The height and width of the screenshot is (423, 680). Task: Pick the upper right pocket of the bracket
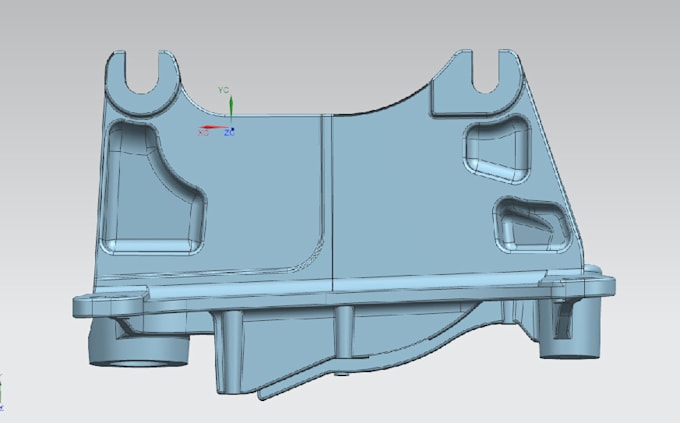click(499, 149)
